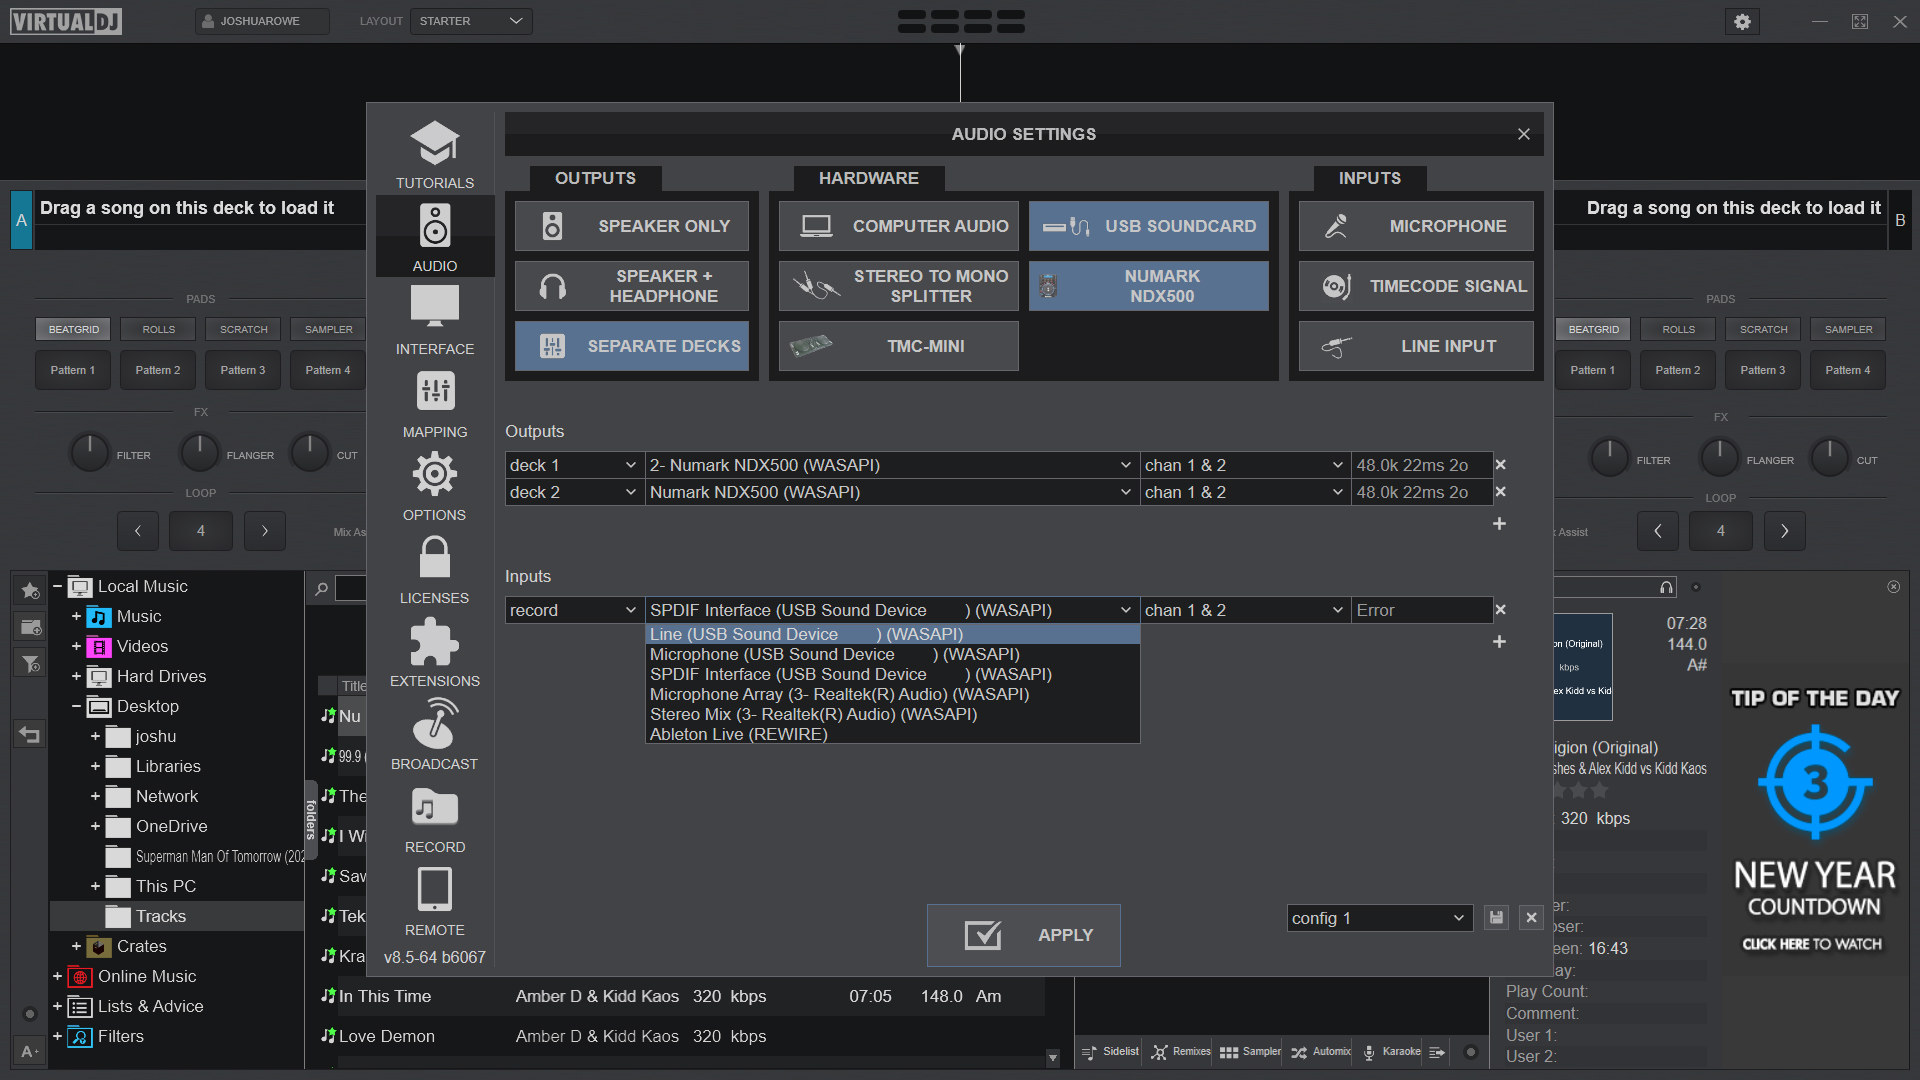This screenshot has width=1920, height=1080.
Task: Adjust the left deck FLANGER knob
Action: [x=199, y=453]
